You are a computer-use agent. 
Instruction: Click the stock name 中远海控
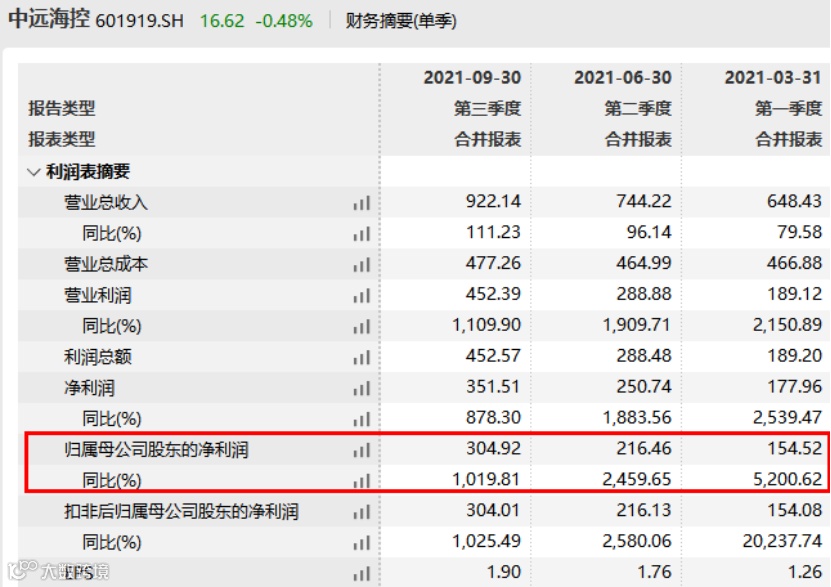[49, 19]
